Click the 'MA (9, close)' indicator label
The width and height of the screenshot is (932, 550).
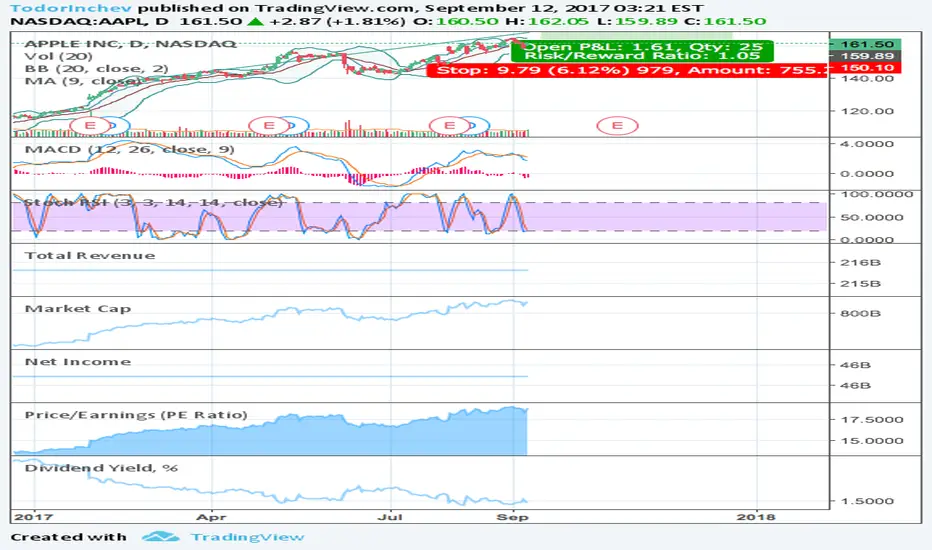tap(83, 81)
